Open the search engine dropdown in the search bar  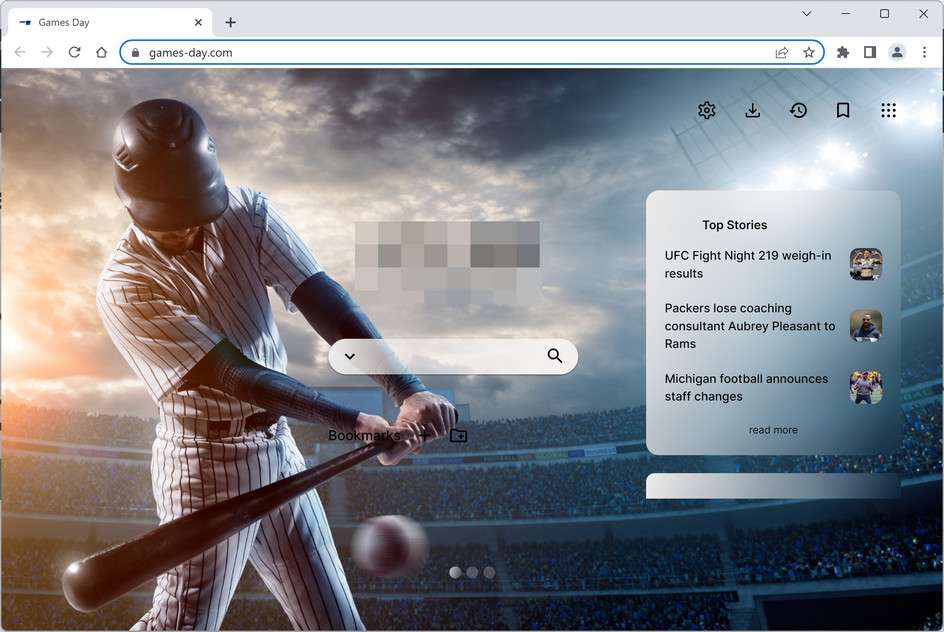tap(350, 356)
